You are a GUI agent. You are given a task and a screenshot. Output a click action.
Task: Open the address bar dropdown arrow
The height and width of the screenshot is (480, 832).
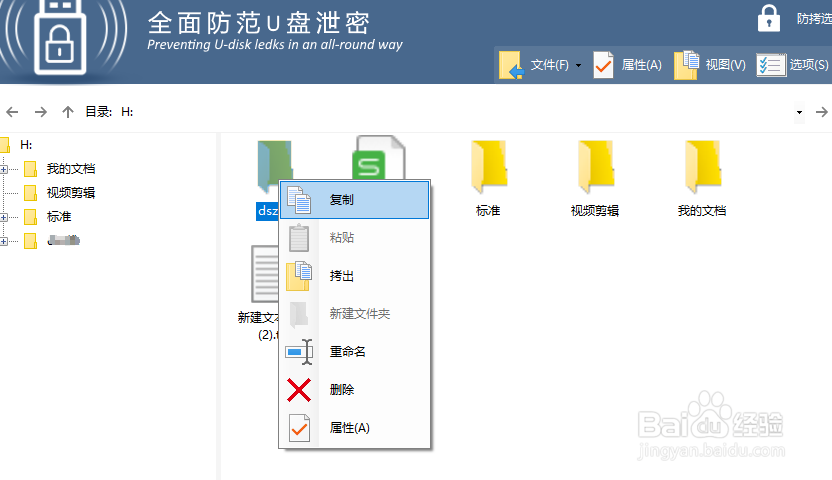click(799, 112)
